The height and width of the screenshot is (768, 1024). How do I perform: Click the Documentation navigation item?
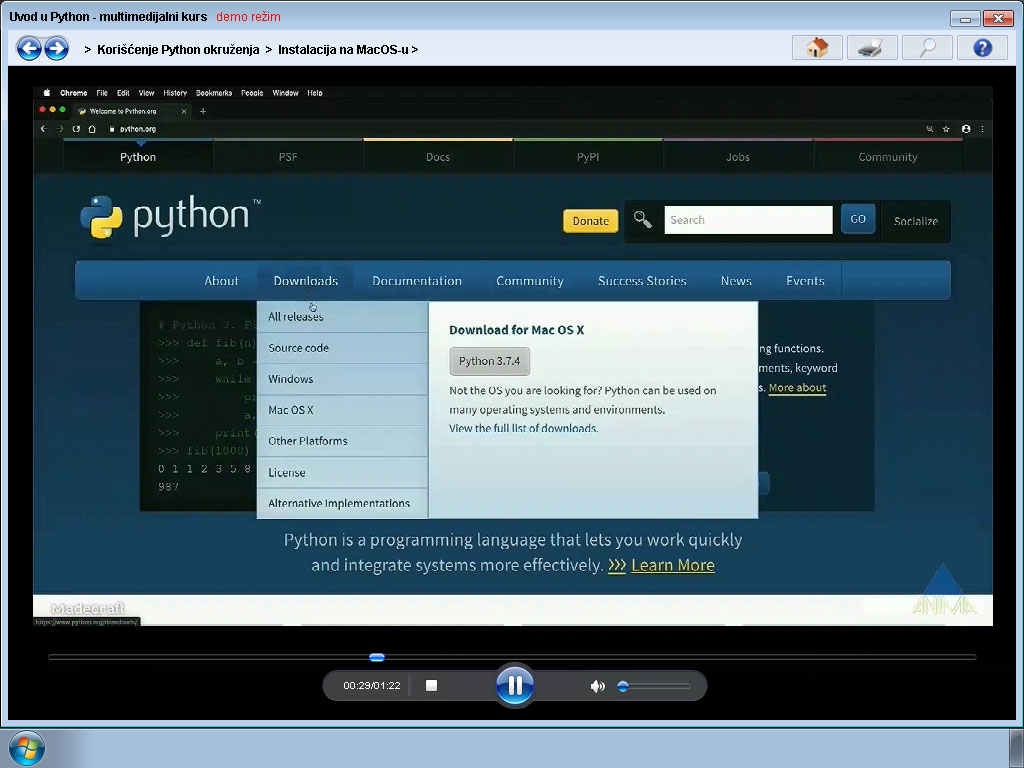(x=417, y=281)
